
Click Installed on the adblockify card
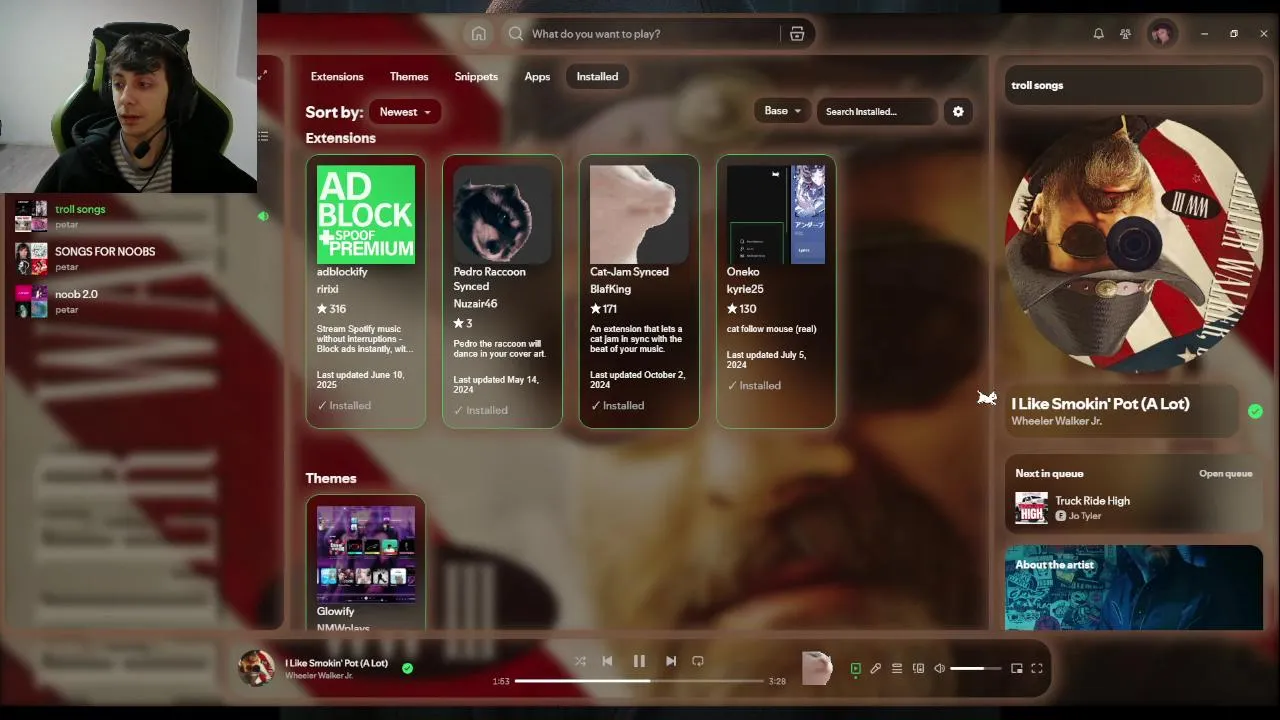344,406
